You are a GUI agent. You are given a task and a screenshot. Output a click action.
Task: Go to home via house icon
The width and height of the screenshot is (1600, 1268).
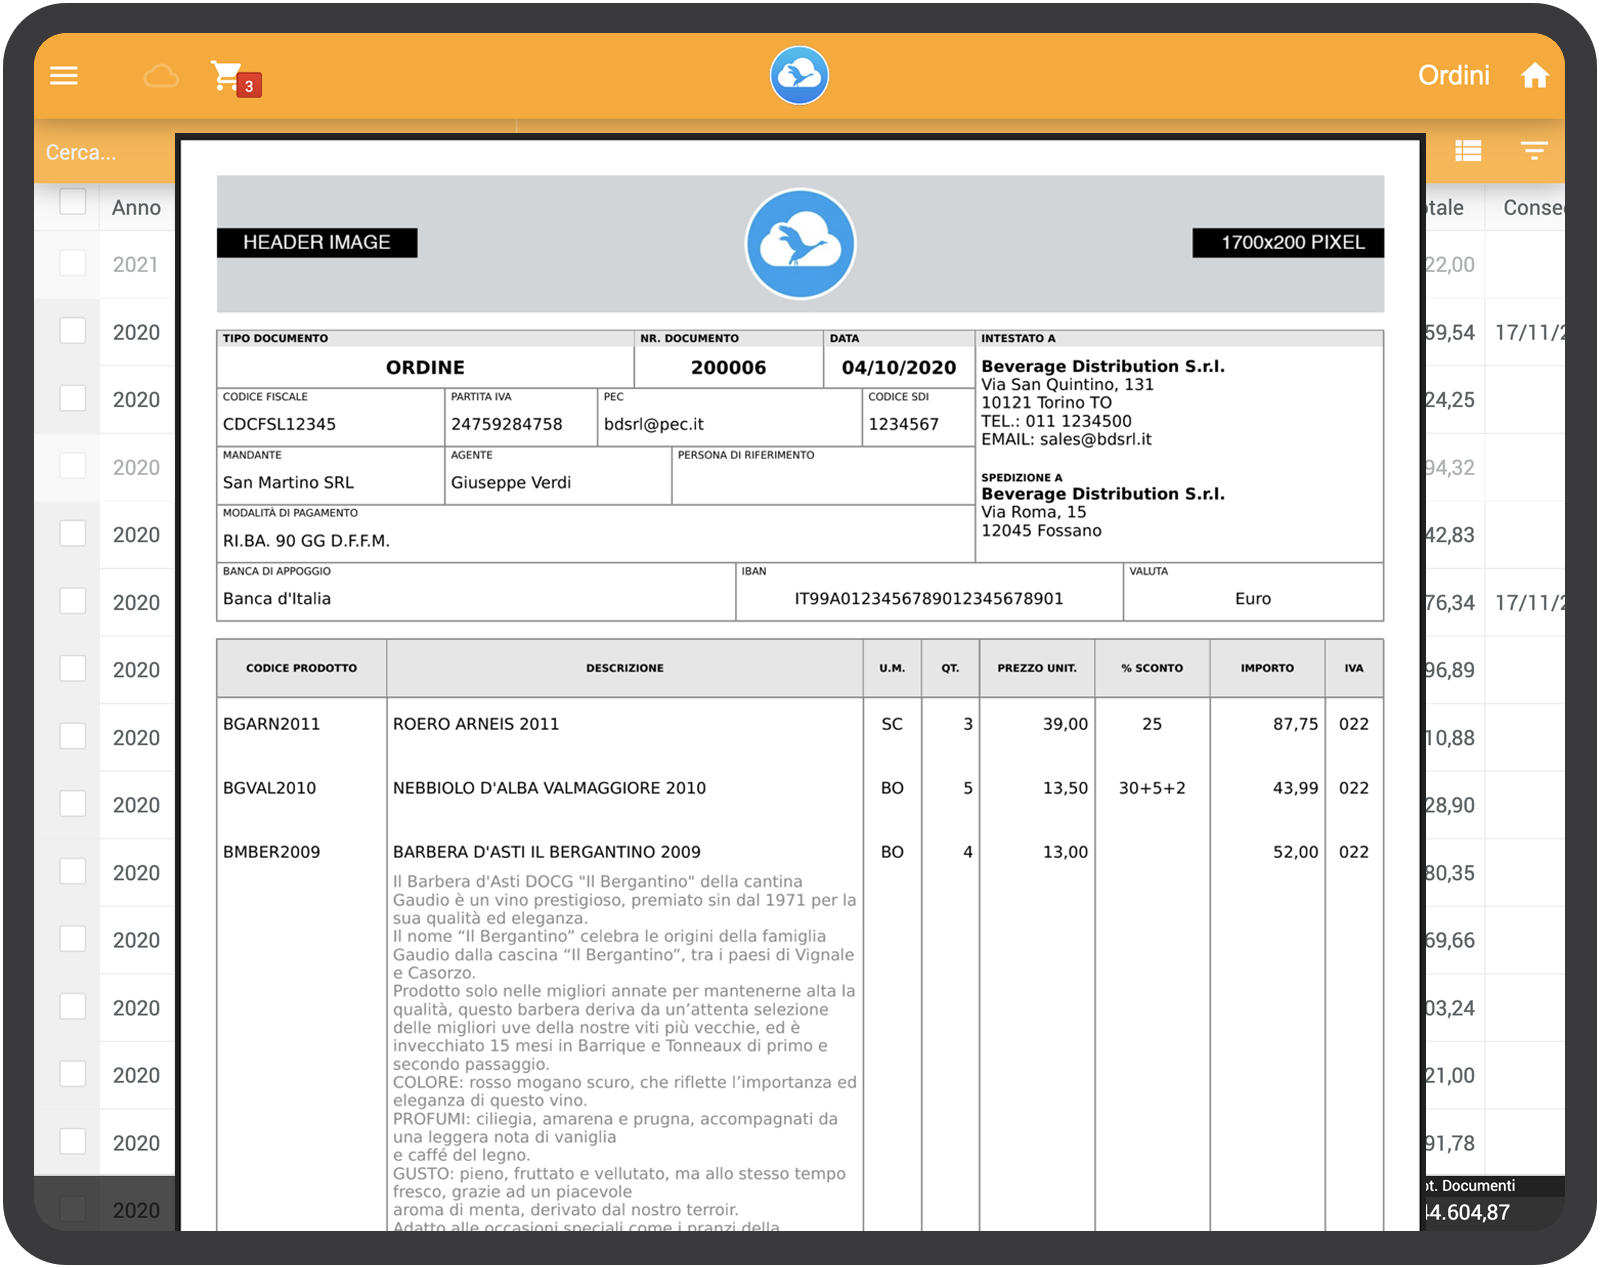tap(1535, 76)
